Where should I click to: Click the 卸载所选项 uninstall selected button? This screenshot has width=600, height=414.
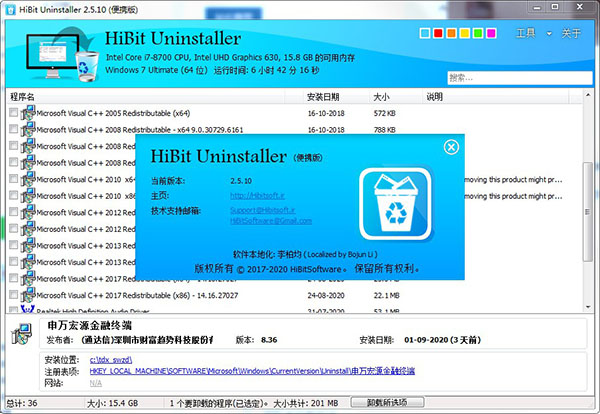[387, 403]
